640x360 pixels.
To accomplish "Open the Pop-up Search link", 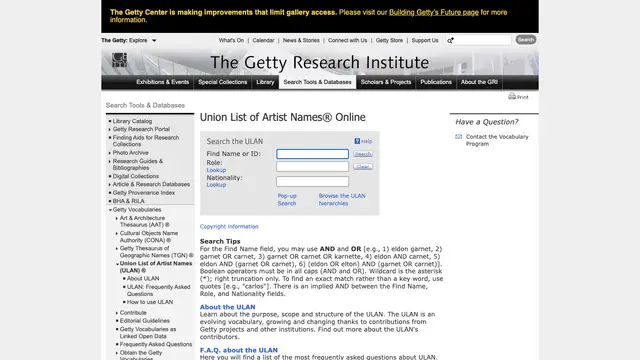I will [287, 200].
